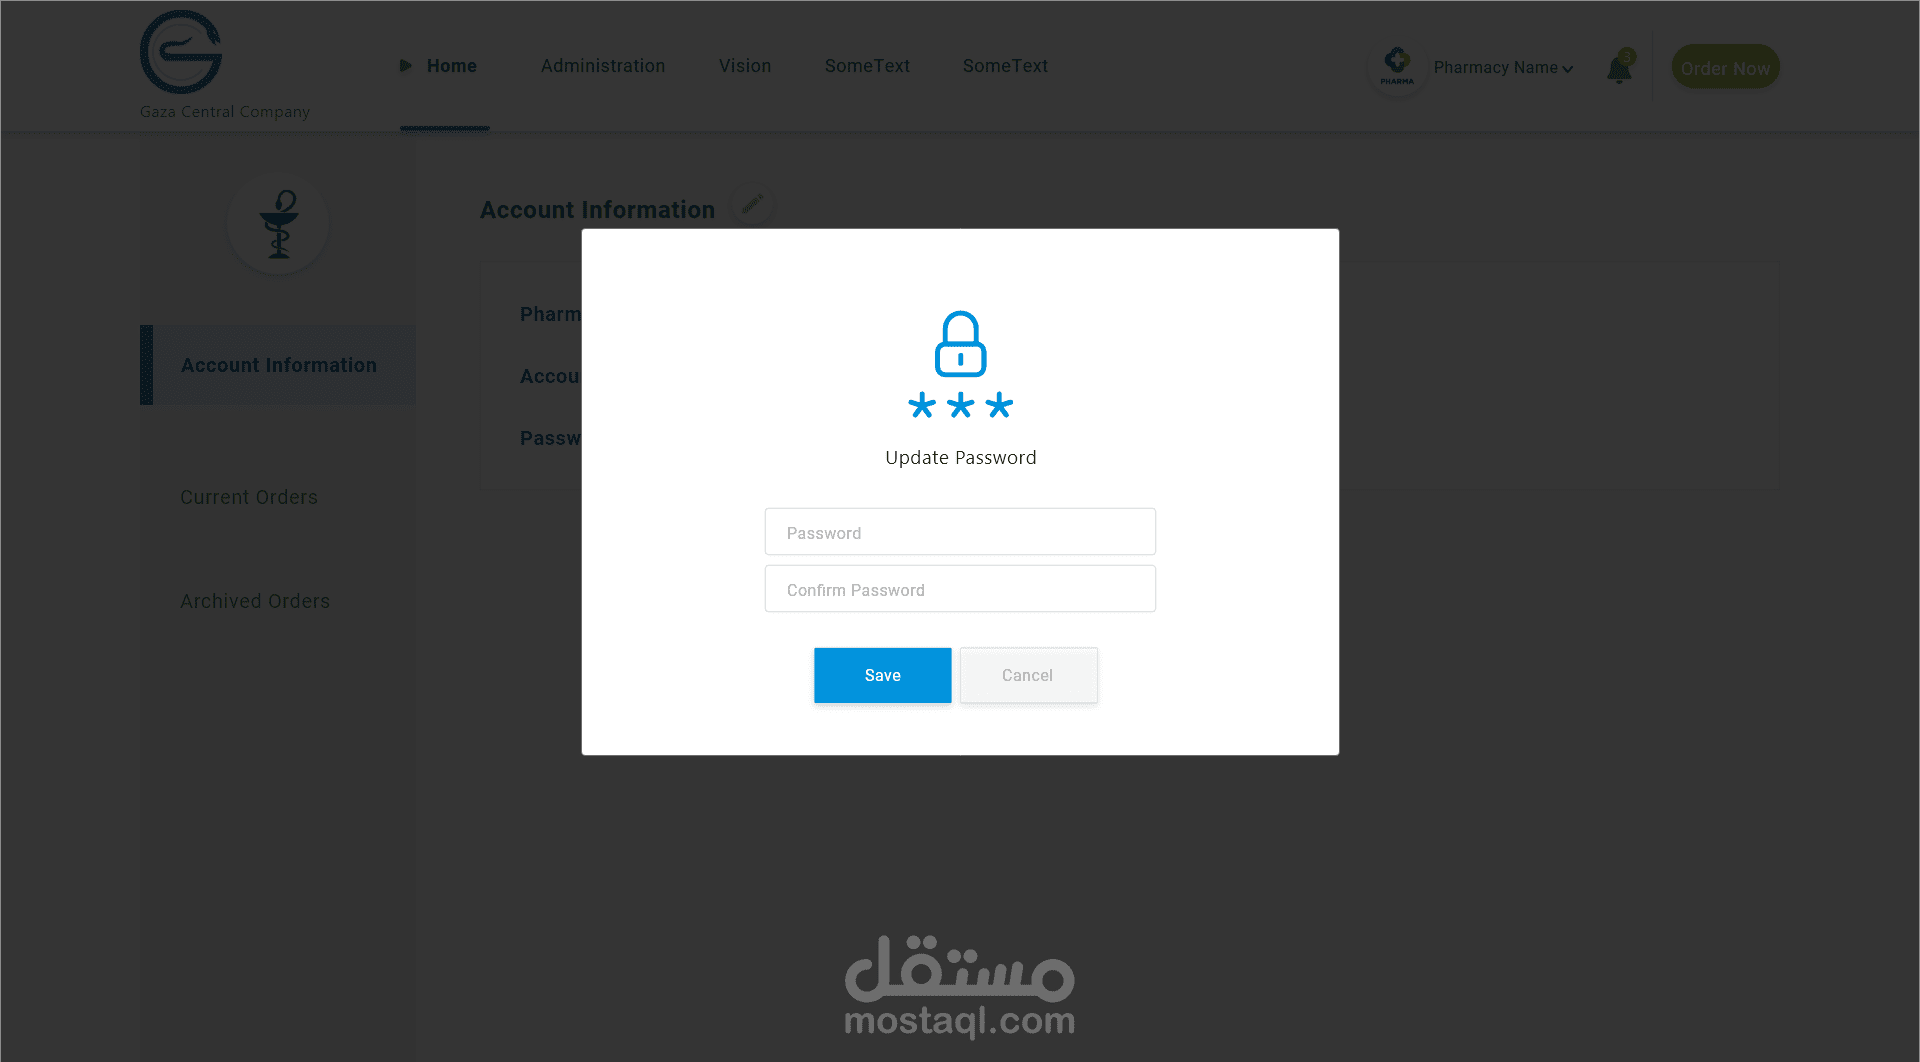
Task: Click the pencil edit icon beside Account Information
Action: [753, 205]
